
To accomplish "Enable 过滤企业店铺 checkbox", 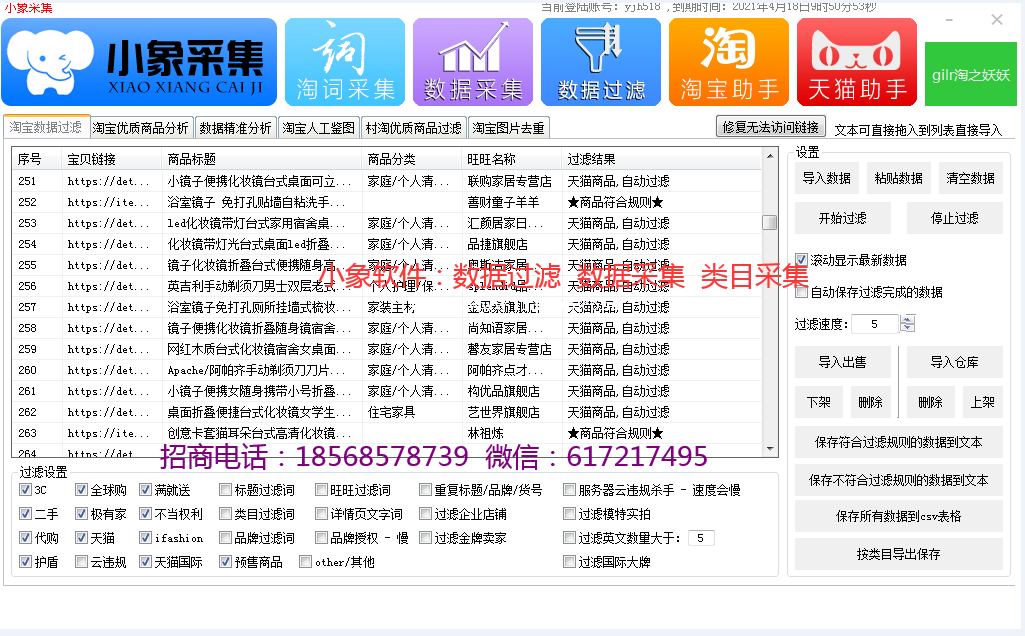I will coord(426,514).
